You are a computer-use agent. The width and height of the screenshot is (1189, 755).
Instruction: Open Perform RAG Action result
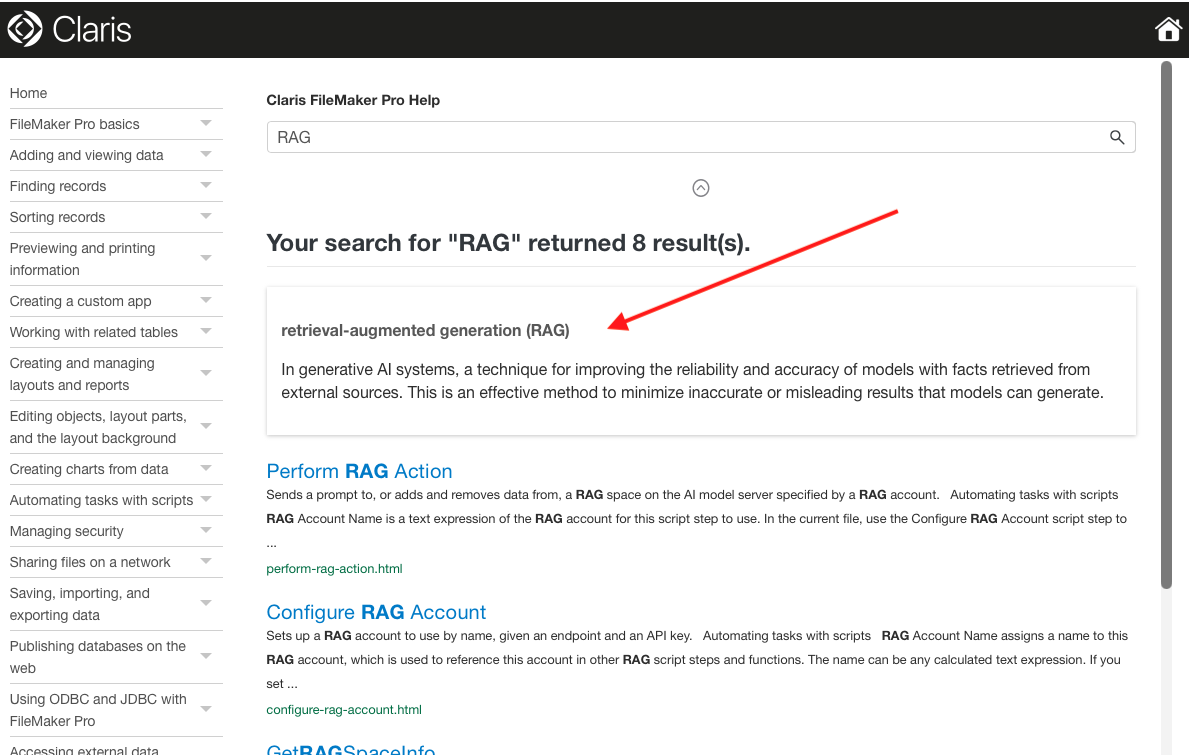point(359,471)
